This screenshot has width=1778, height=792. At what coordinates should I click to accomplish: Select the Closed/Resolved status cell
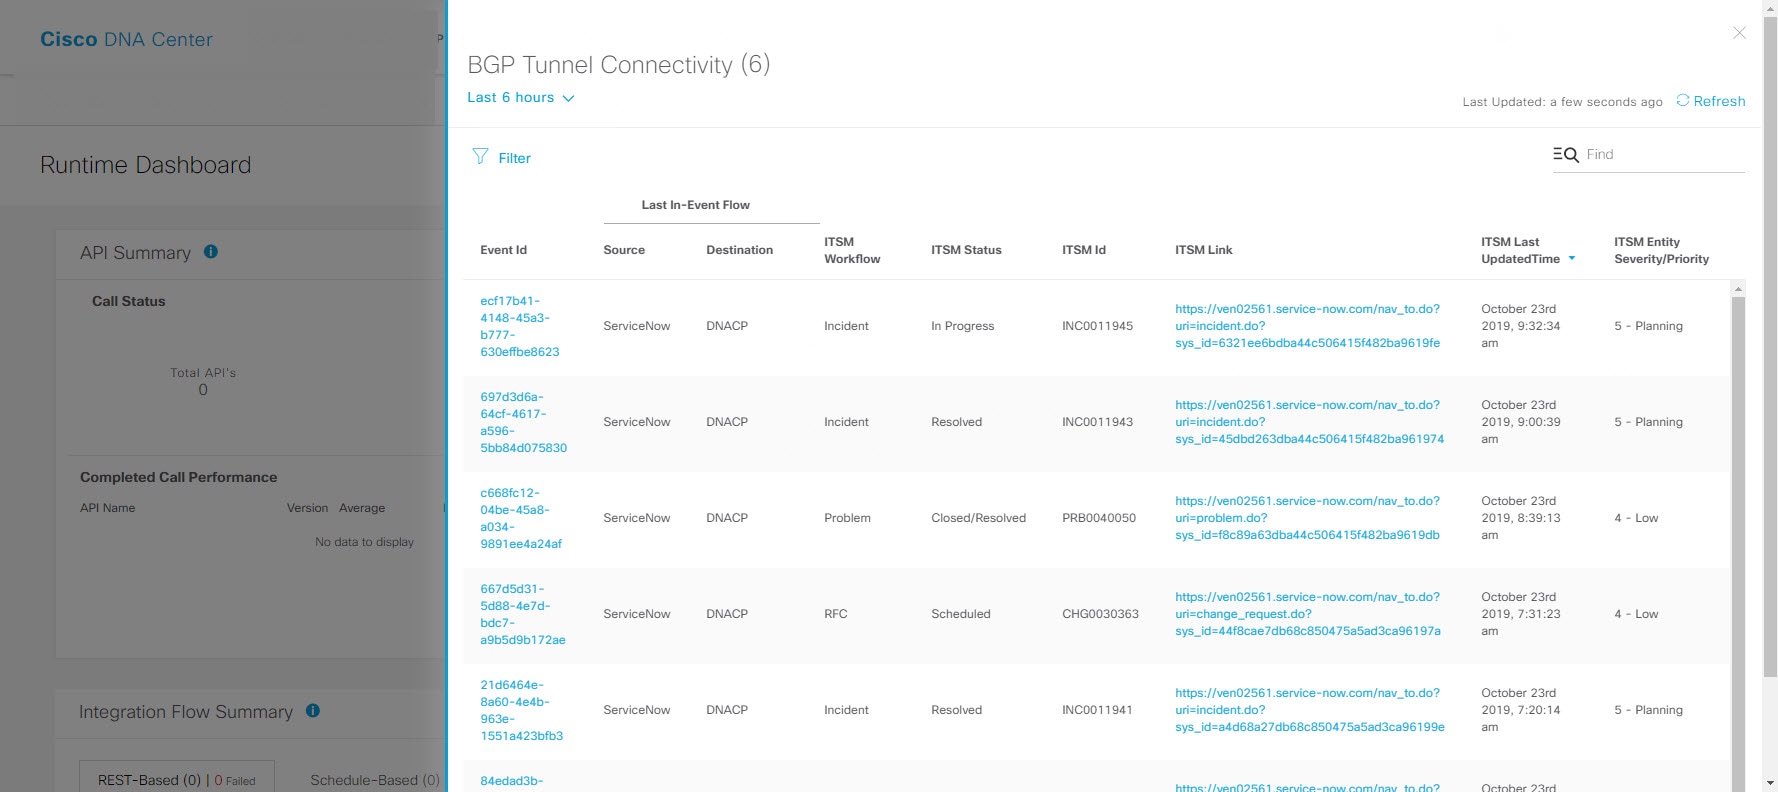(x=978, y=518)
